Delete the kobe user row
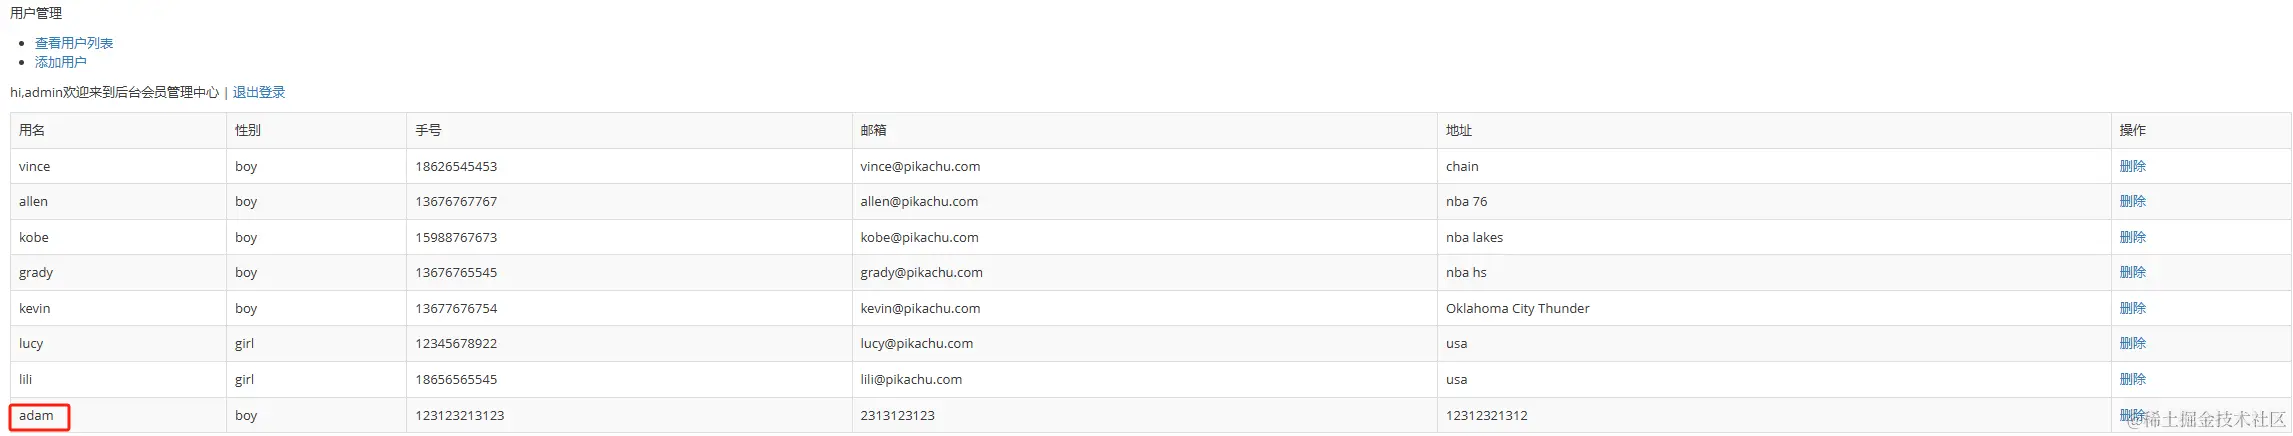 click(2132, 237)
